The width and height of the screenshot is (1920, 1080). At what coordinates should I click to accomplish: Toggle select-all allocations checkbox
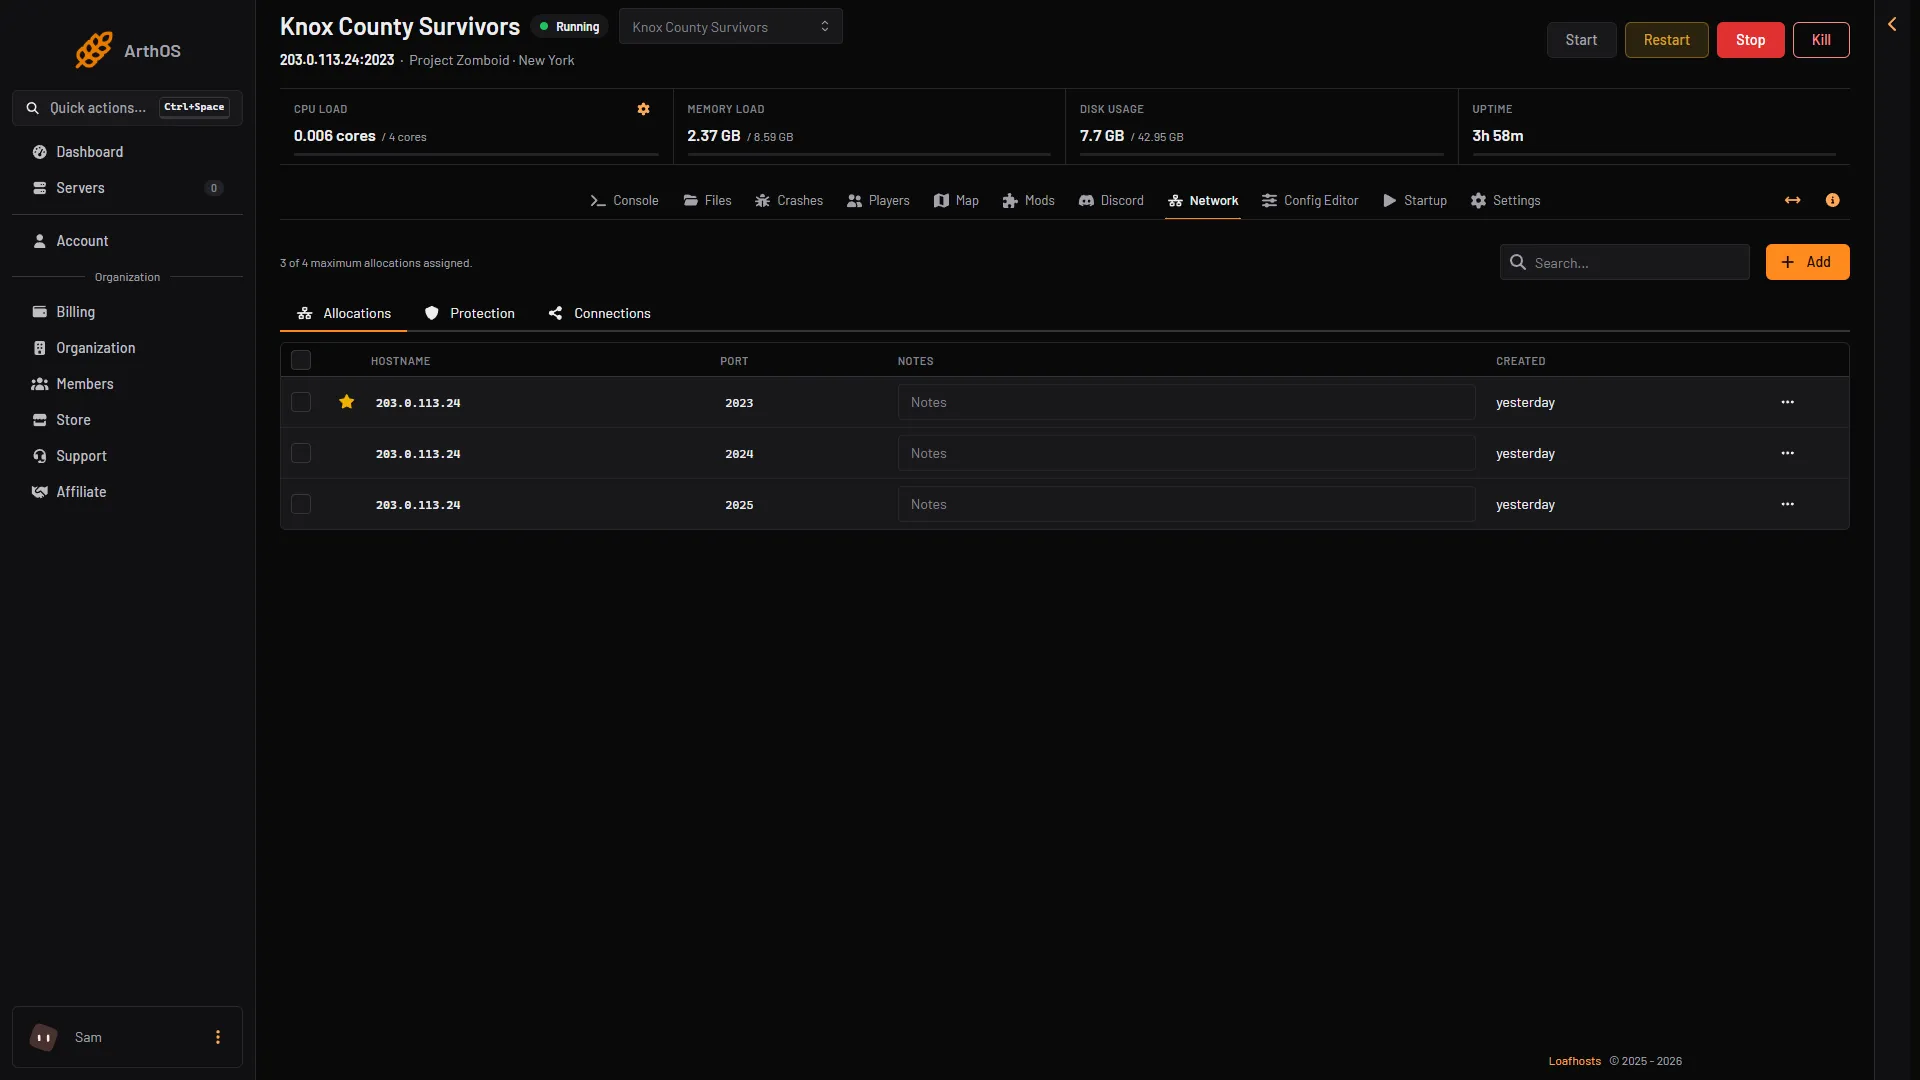[301, 360]
